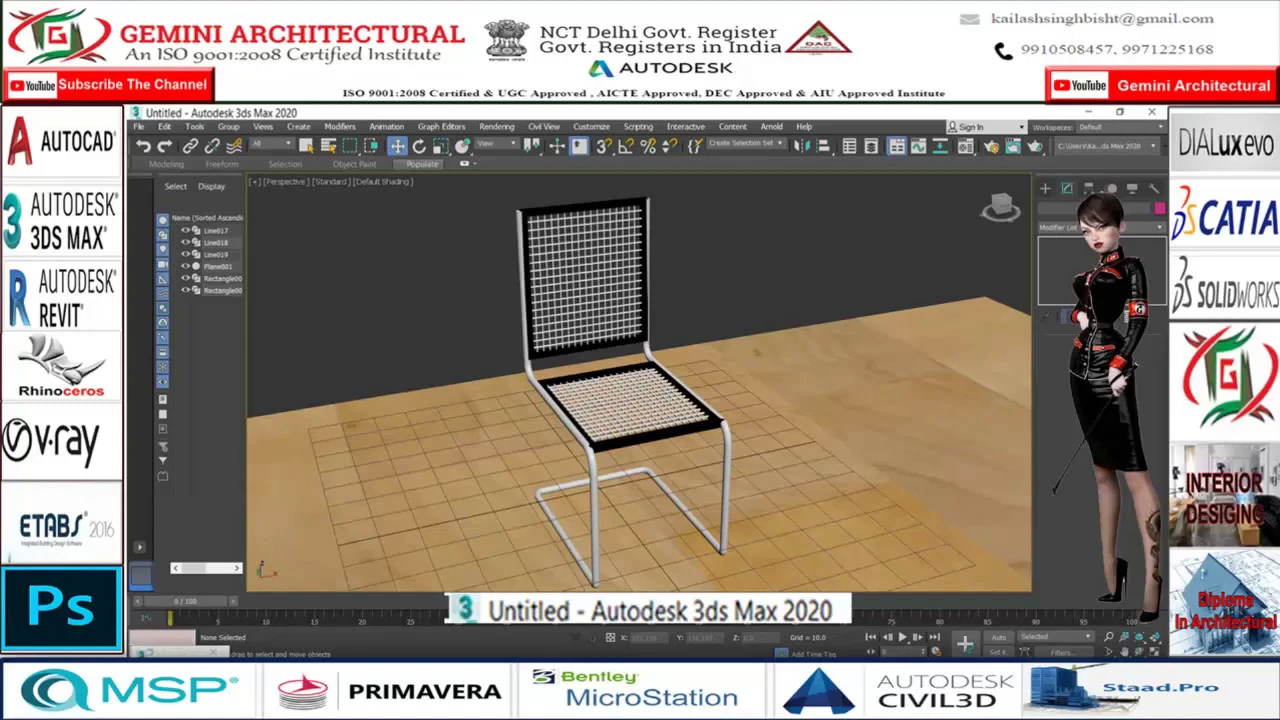Open the Graph Editors menu
This screenshot has height=720, width=1280.
coord(441,127)
